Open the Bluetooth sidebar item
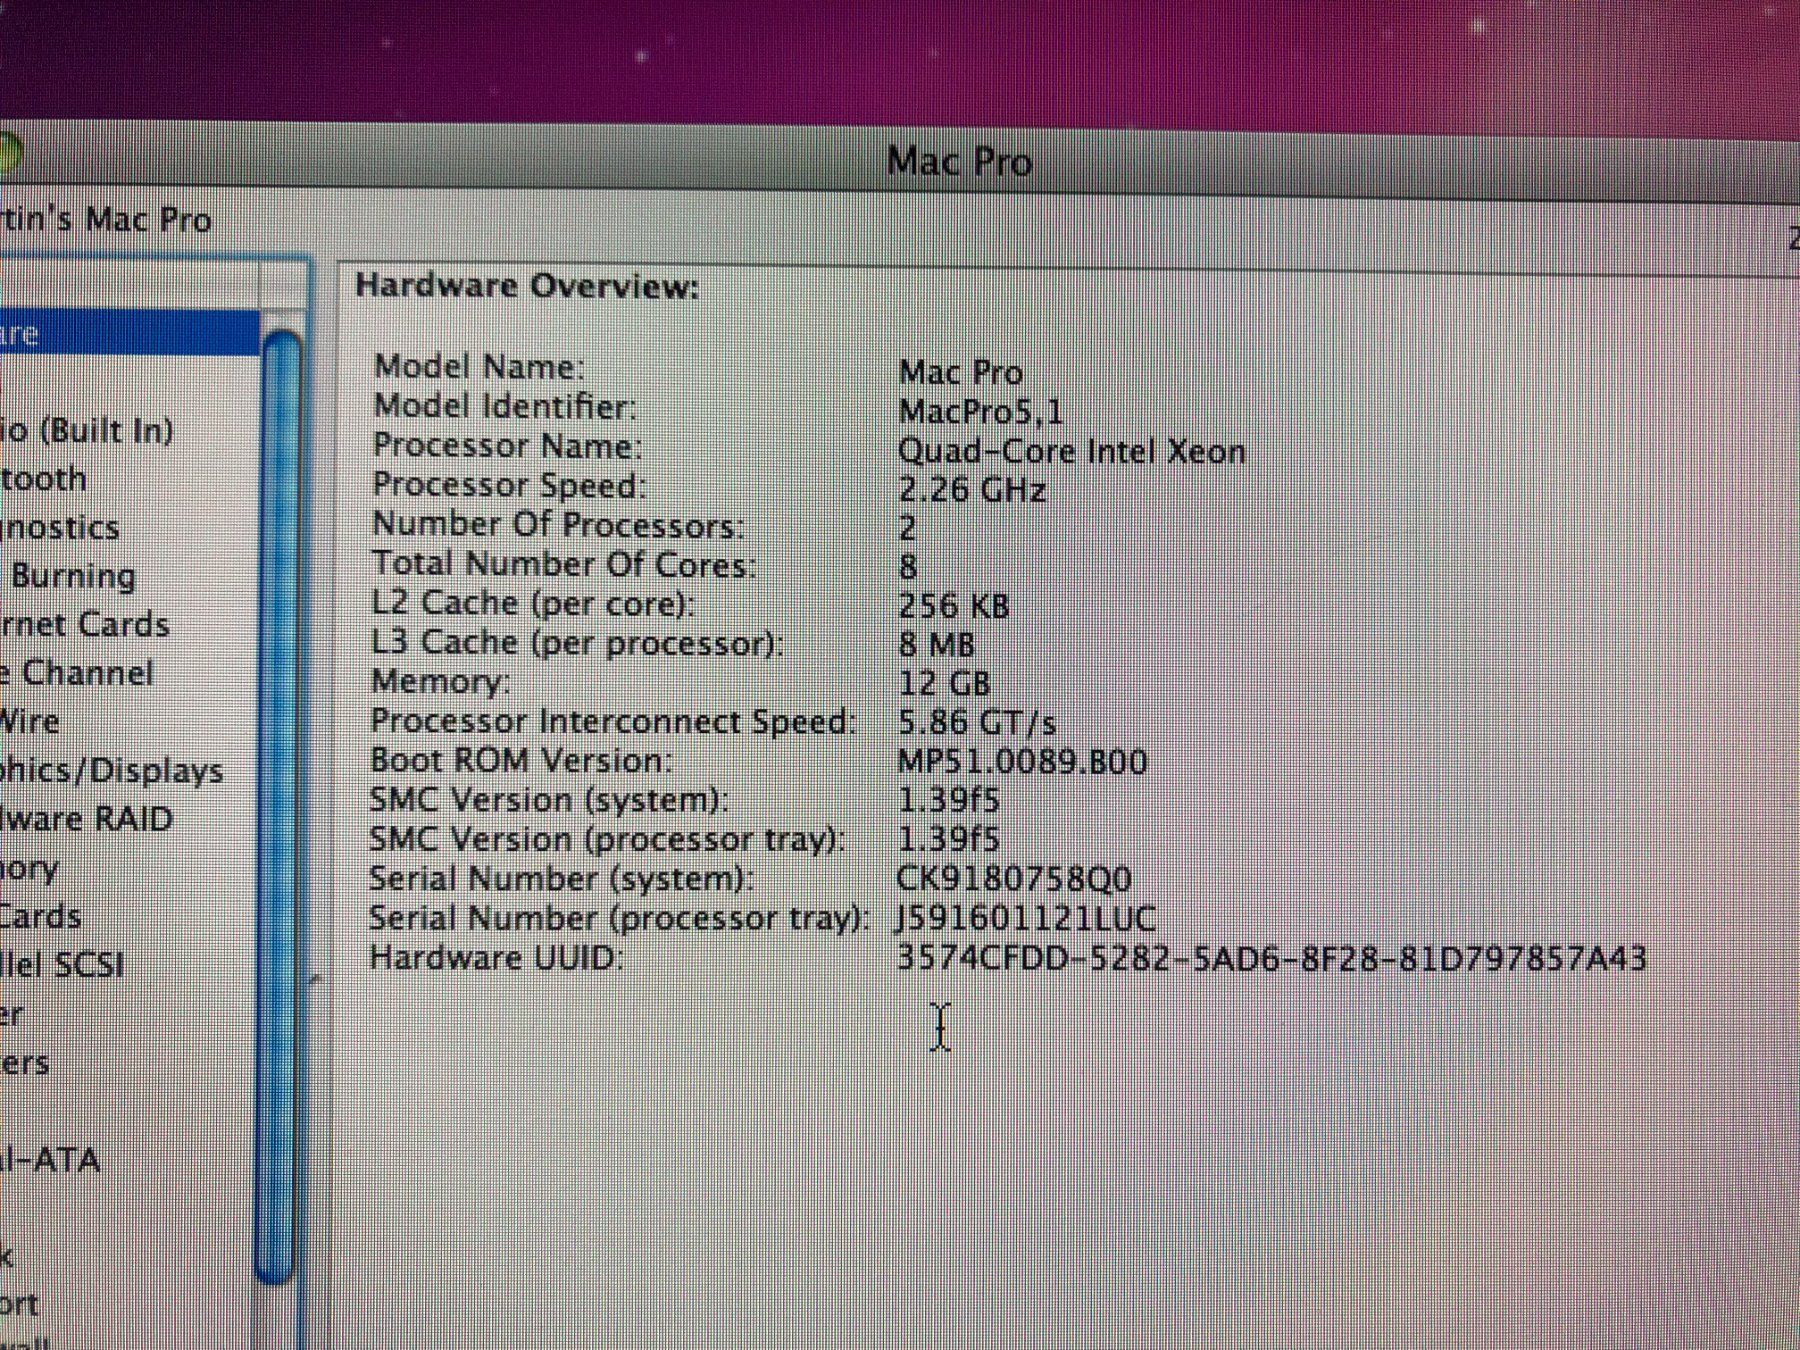Screen dimensions: 1800x1350 pyautogui.click(x=43, y=479)
